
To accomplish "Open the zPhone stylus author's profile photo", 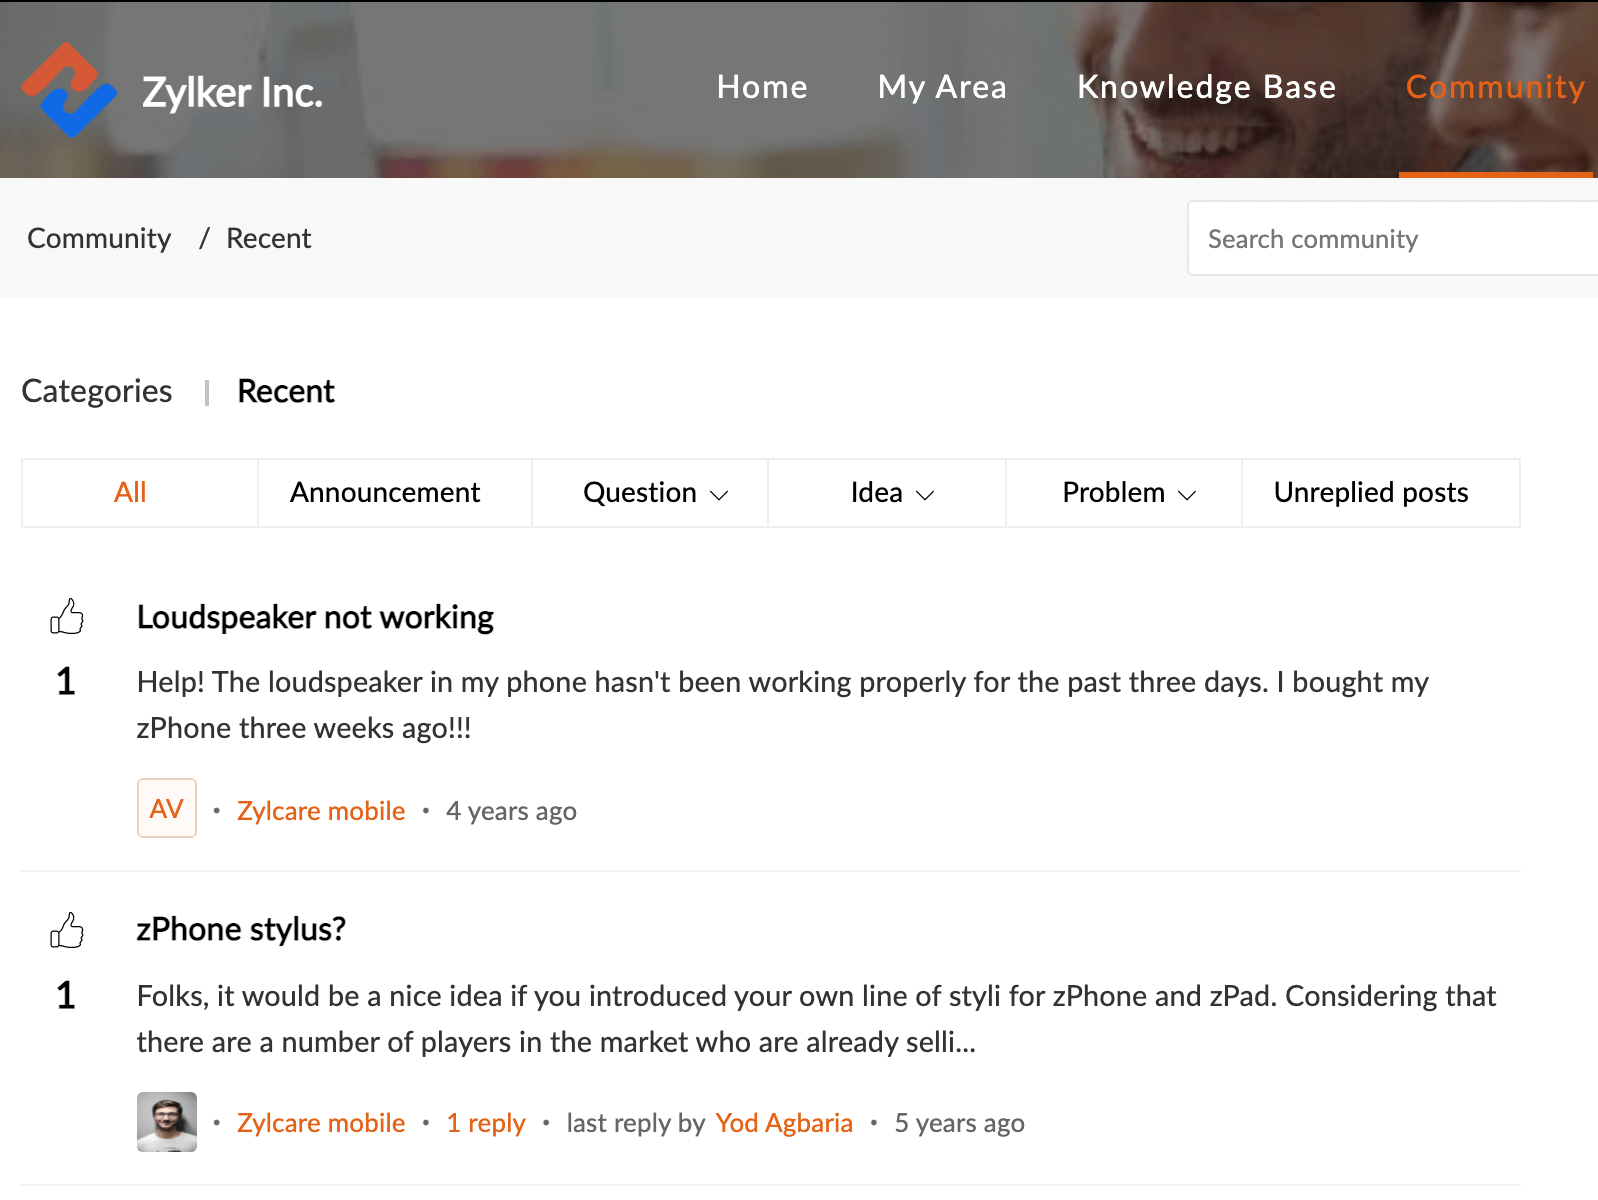I will click(x=167, y=1122).
